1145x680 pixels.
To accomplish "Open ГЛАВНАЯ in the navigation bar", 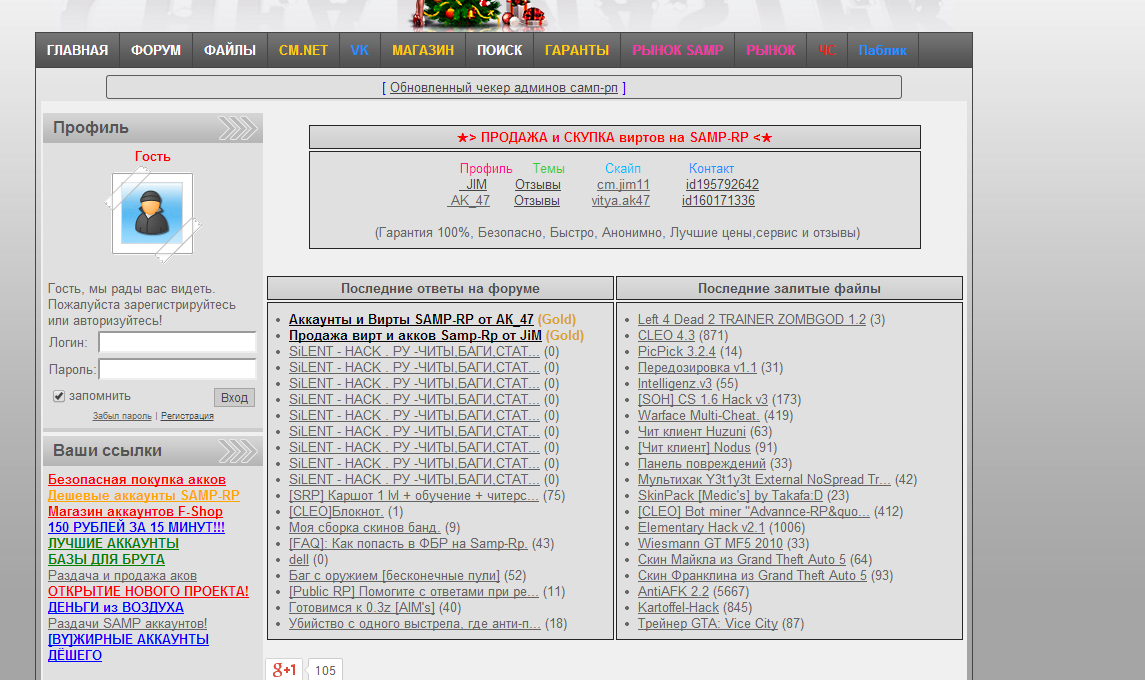I will (77, 50).
